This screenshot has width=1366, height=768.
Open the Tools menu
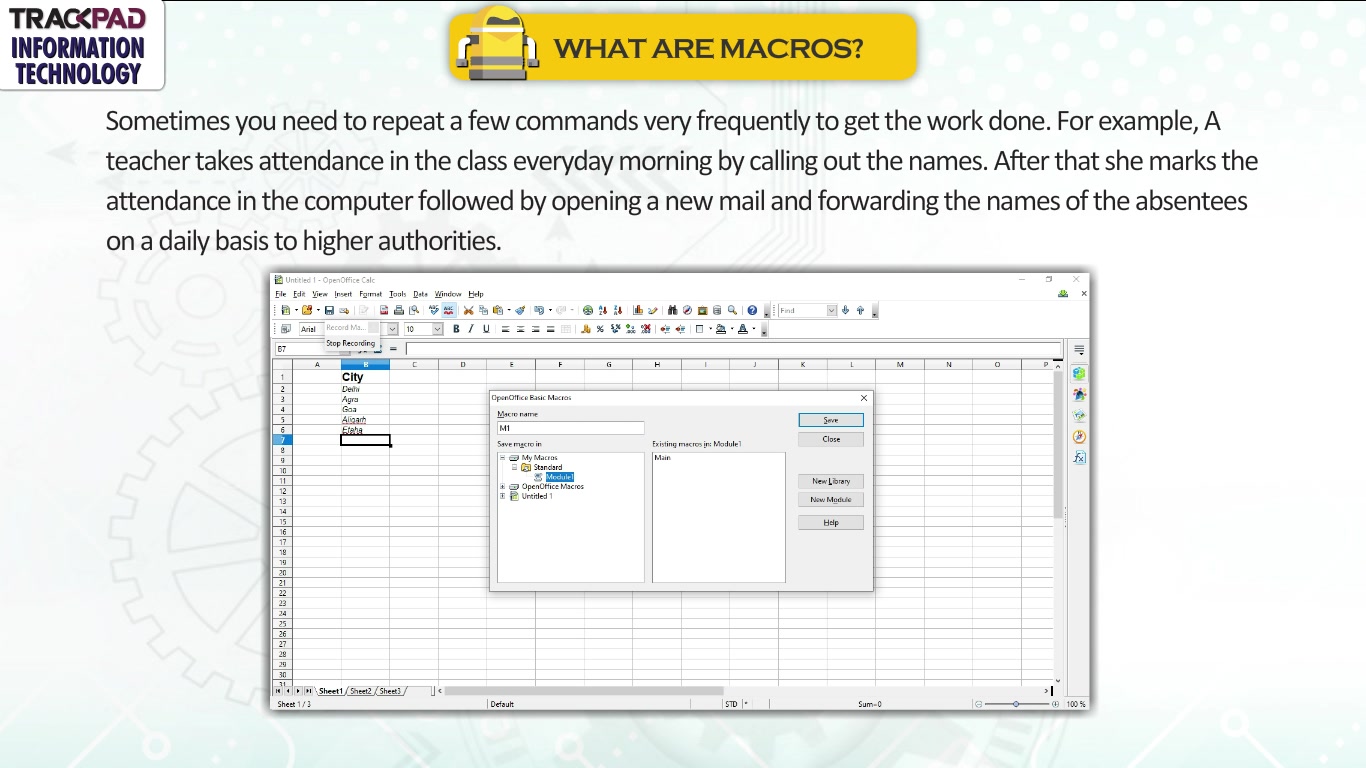[398, 294]
